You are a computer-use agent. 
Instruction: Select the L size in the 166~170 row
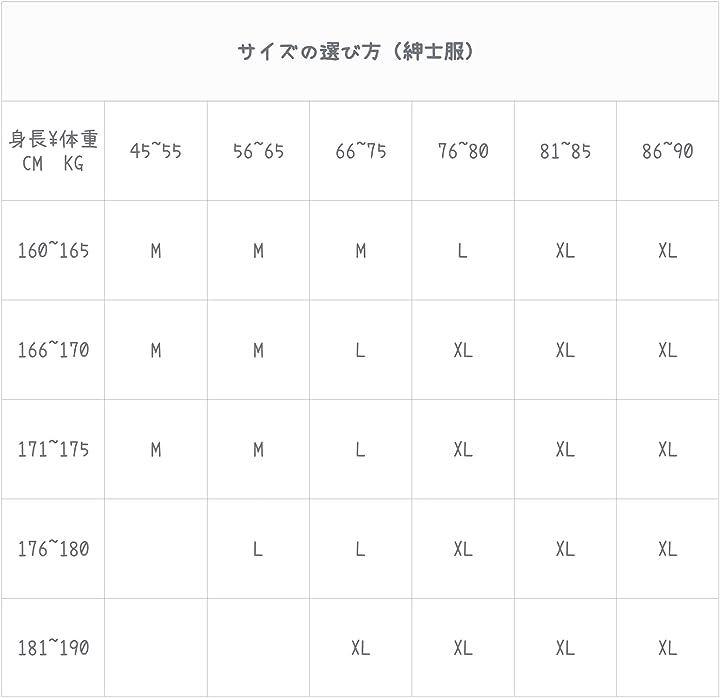pyautogui.click(x=360, y=350)
